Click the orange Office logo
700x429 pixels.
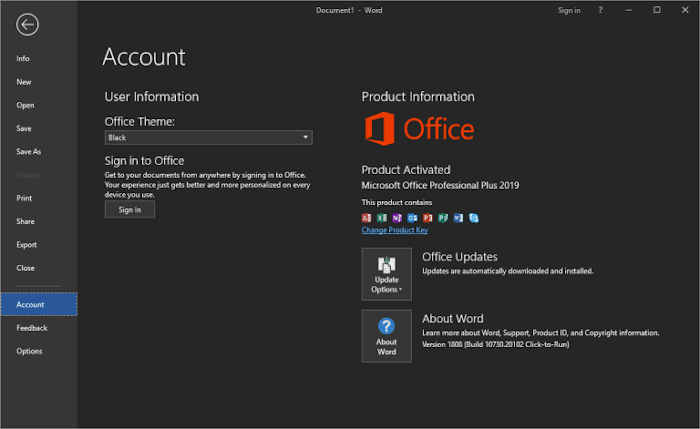[419, 129]
